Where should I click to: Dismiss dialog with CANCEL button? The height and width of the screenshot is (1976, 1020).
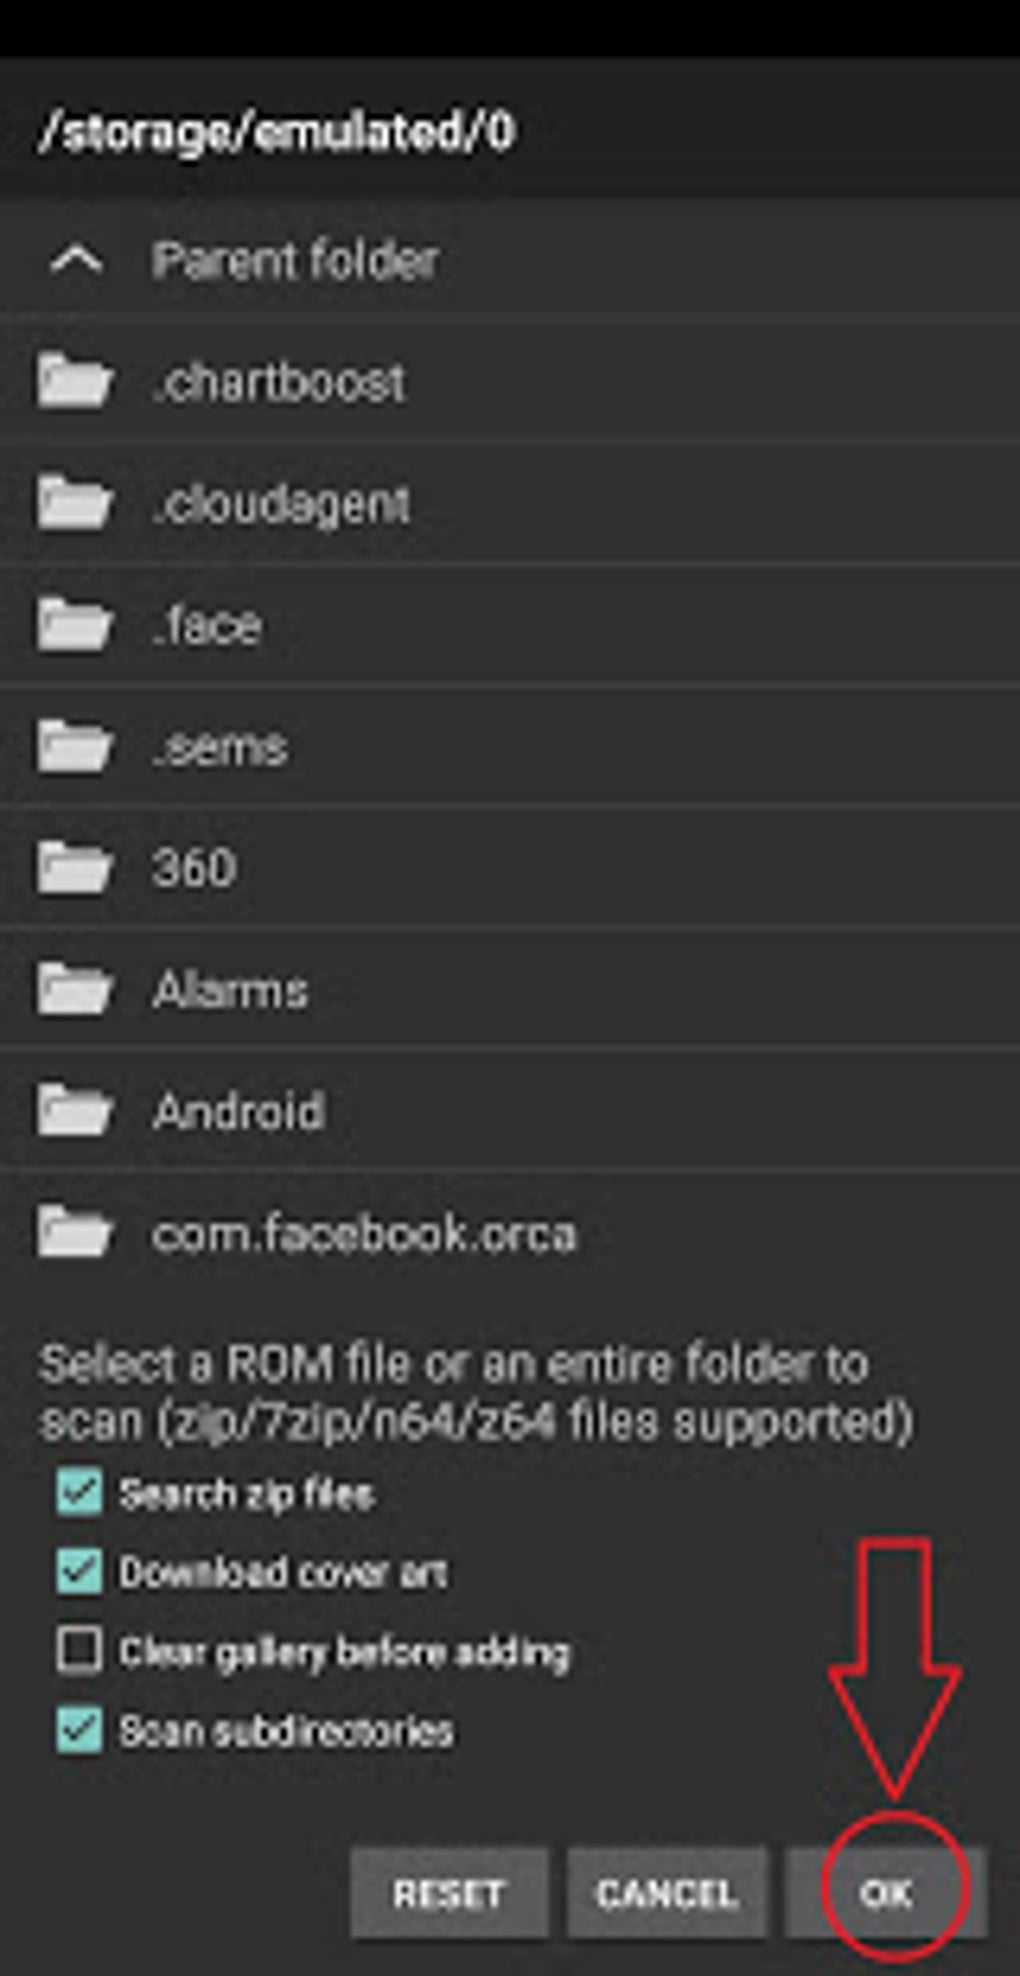tap(667, 1892)
